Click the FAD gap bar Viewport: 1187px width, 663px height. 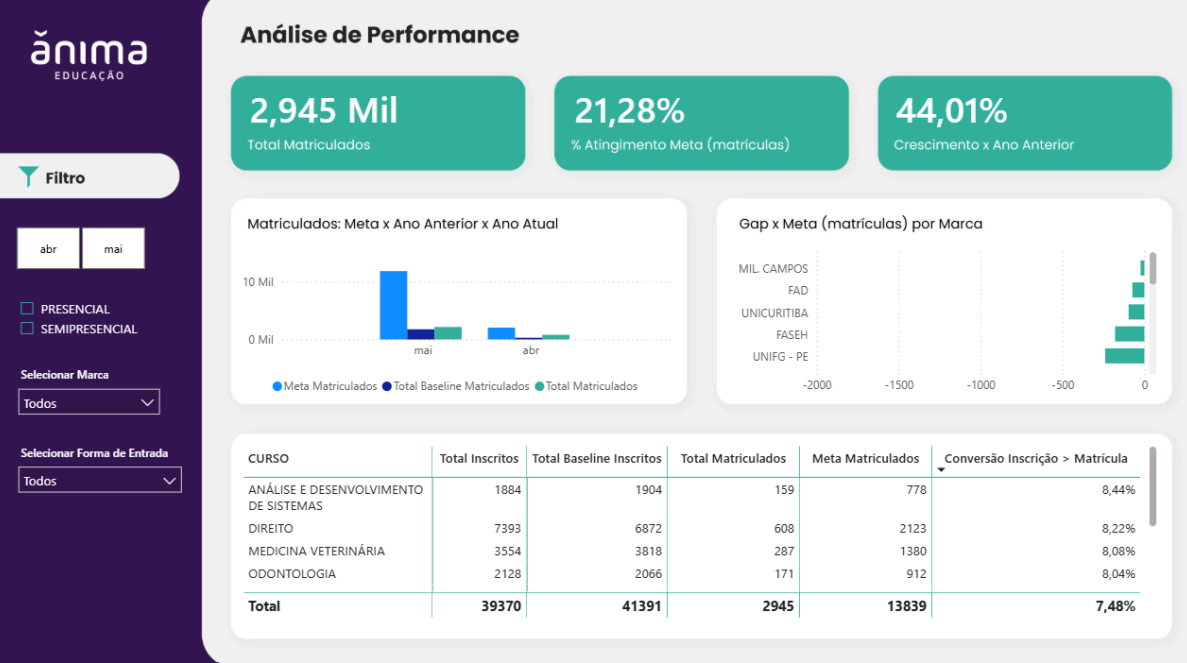click(1139, 290)
